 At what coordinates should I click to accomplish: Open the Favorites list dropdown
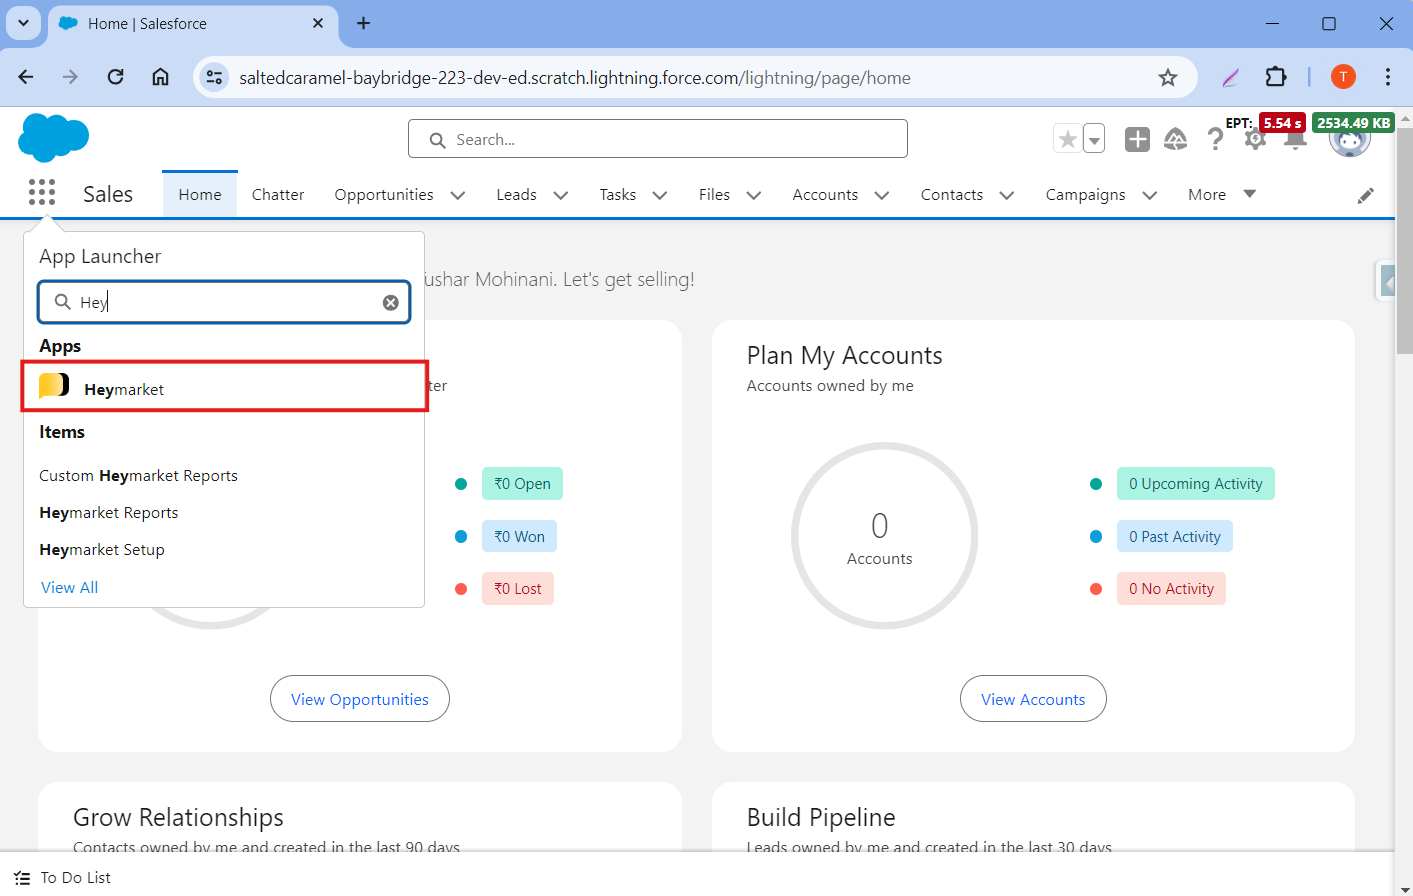tap(1094, 139)
